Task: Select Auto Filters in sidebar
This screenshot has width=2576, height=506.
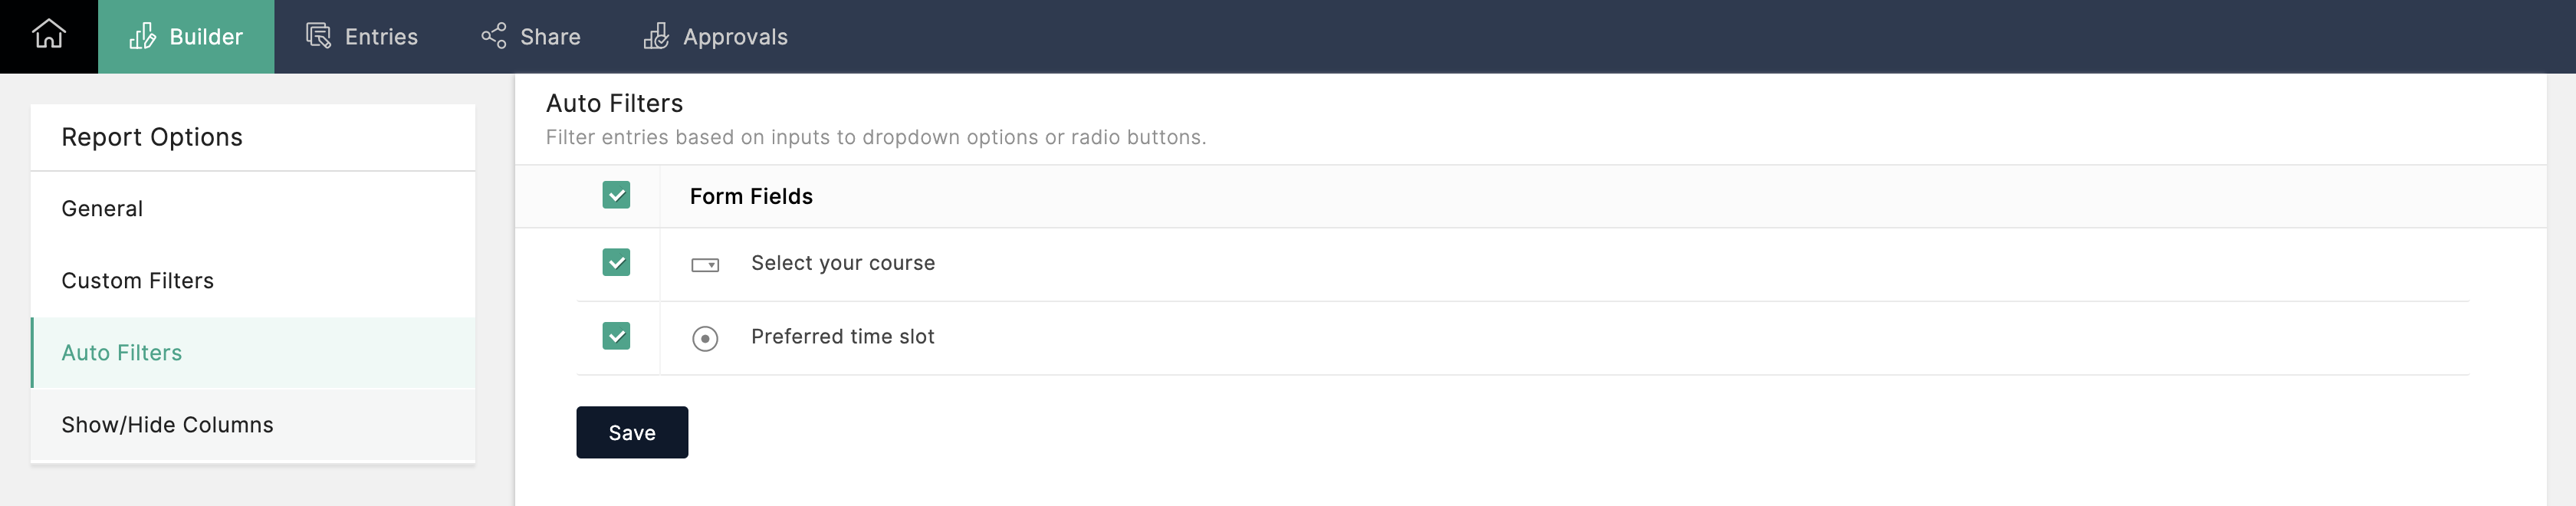Action: click(121, 352)
